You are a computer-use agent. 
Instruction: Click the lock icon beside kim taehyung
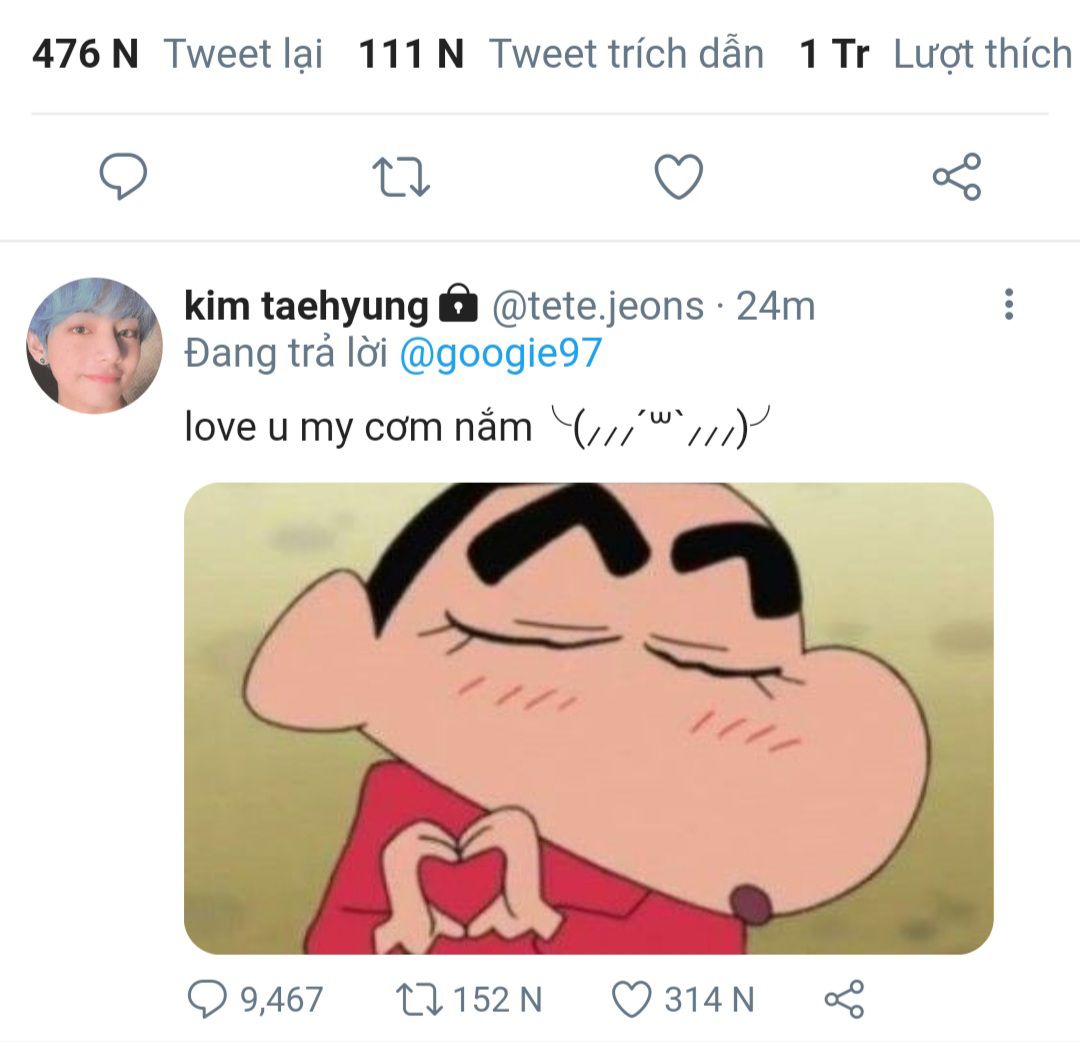click(x=458, y=305)
